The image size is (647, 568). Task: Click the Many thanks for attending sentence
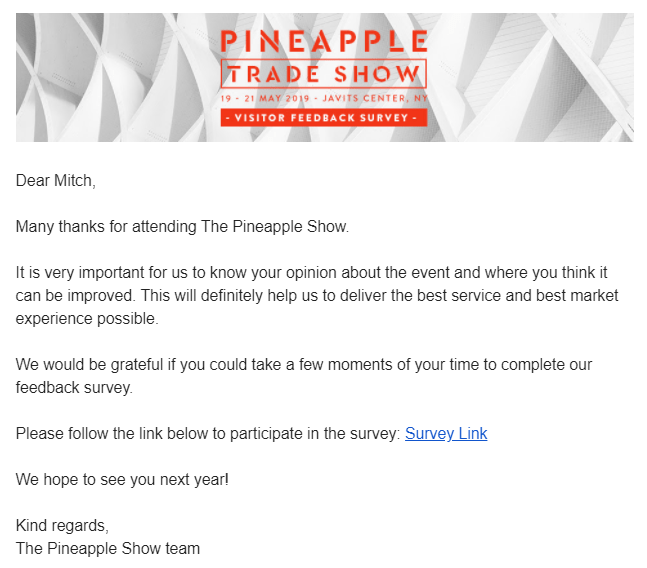coord(182,226)
